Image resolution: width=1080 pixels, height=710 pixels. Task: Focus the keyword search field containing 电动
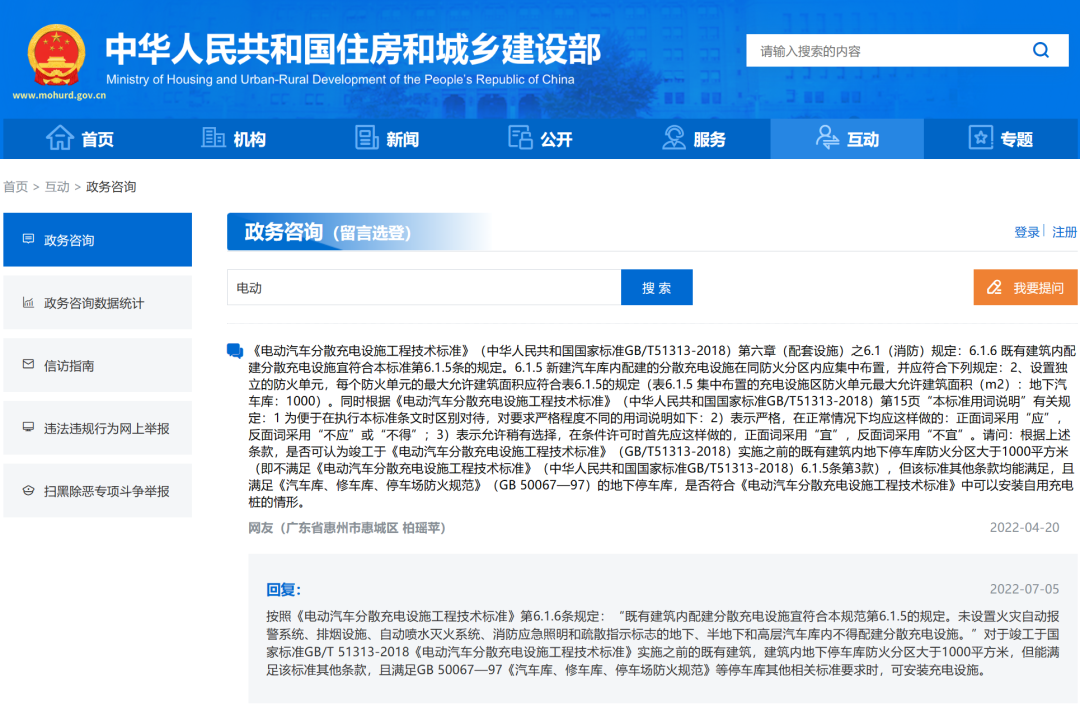click(423, 288)
